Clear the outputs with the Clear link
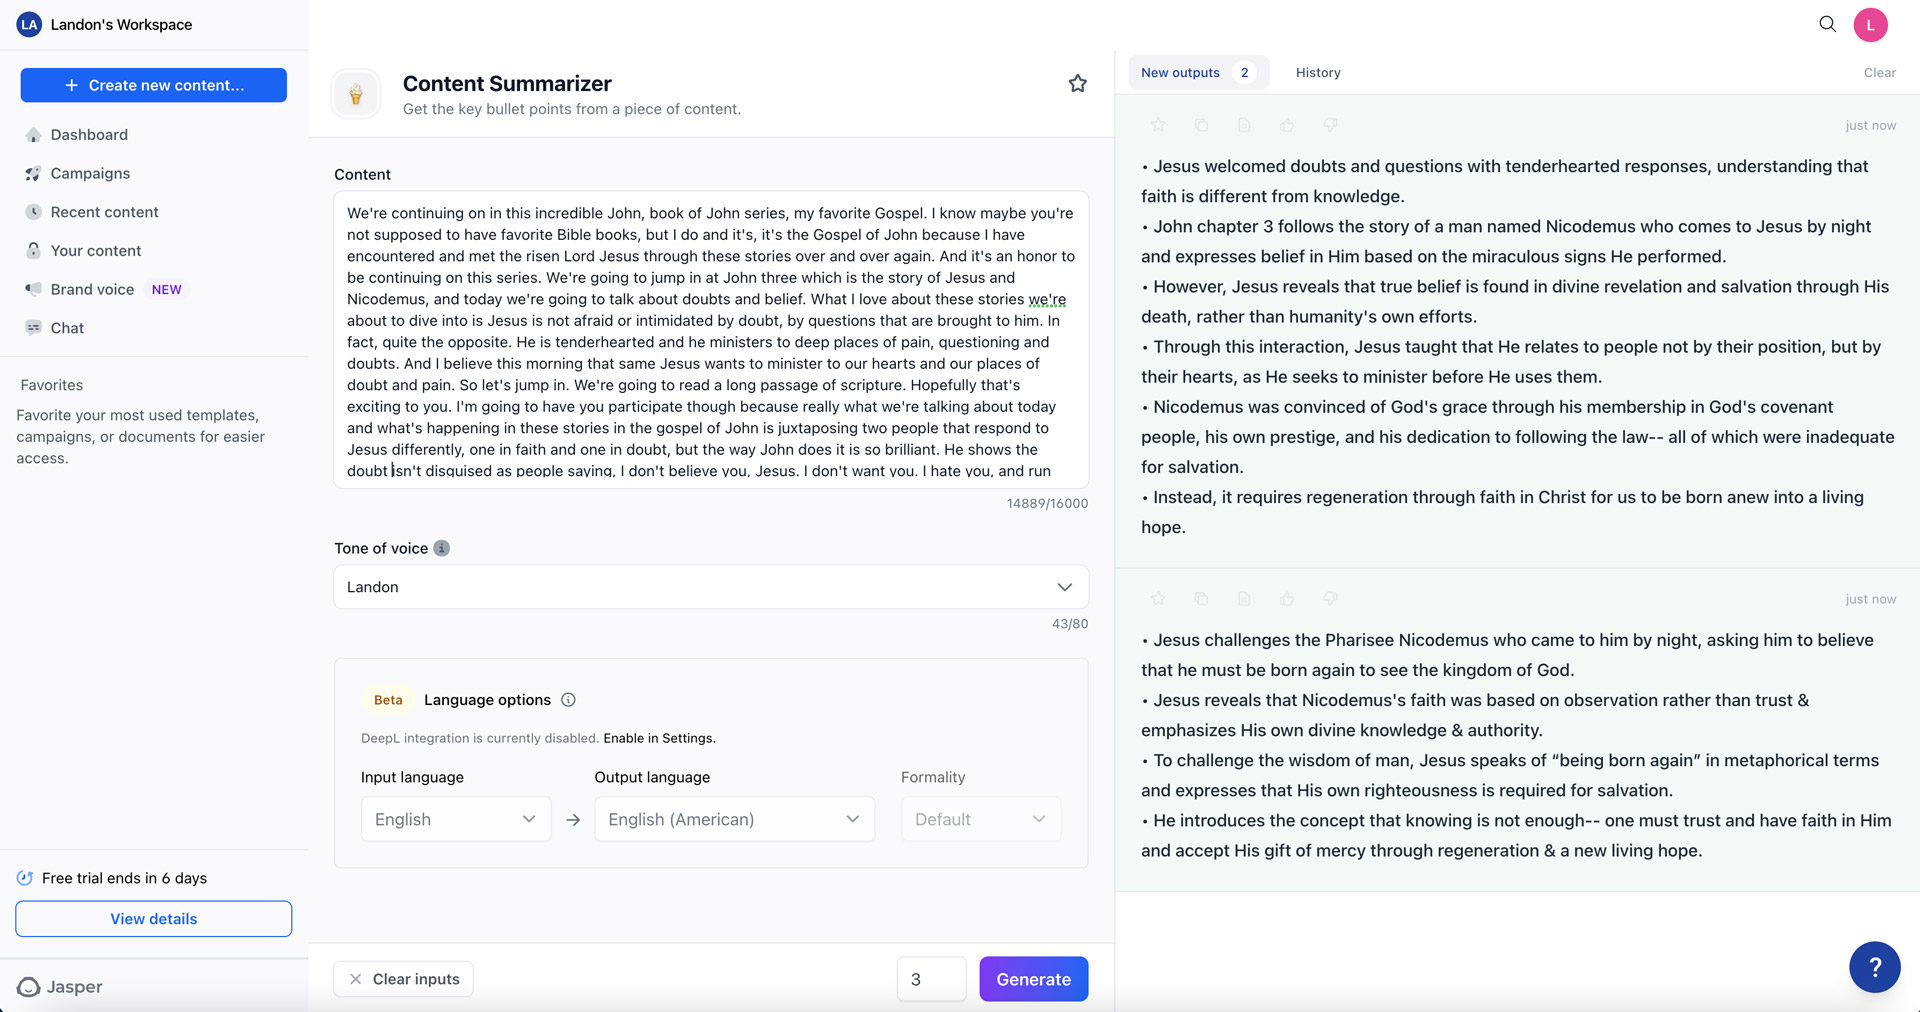Image resolution: width=1920 pixels, height=1012 pixels. pyautogui.click(x=1880, y=73)
